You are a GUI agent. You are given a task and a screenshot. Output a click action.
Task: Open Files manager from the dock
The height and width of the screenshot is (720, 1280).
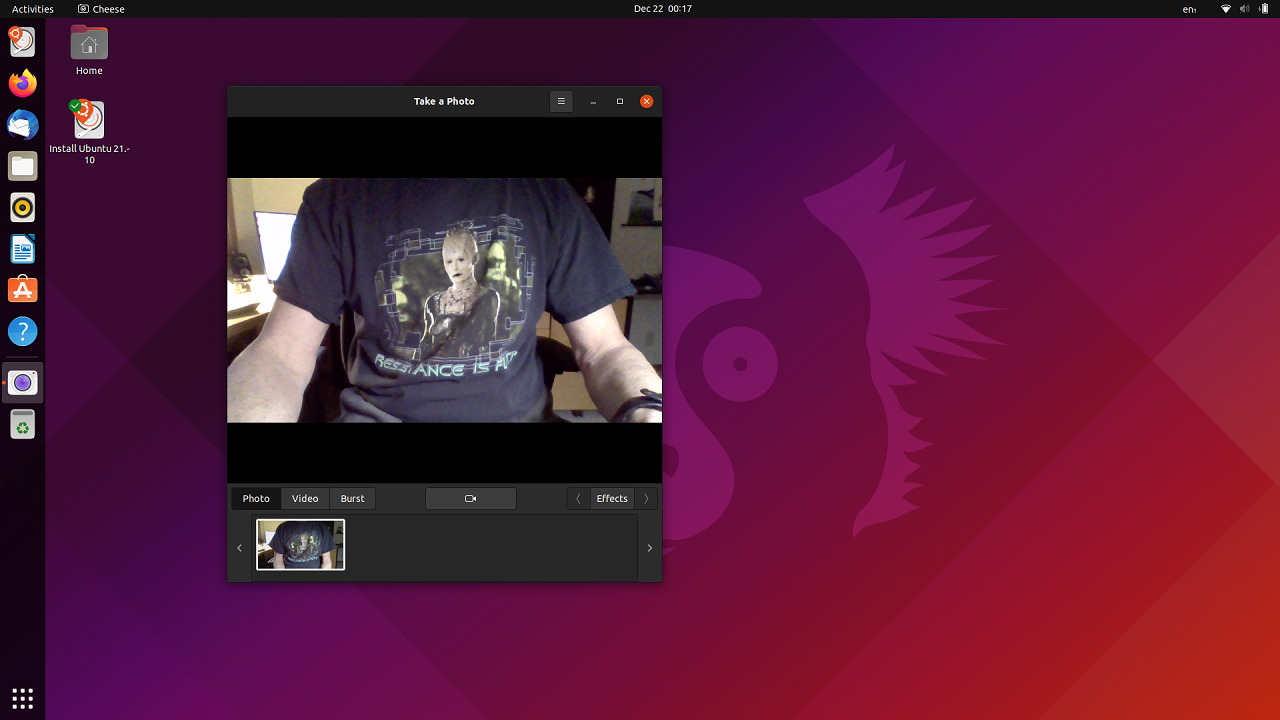(22, 166)
